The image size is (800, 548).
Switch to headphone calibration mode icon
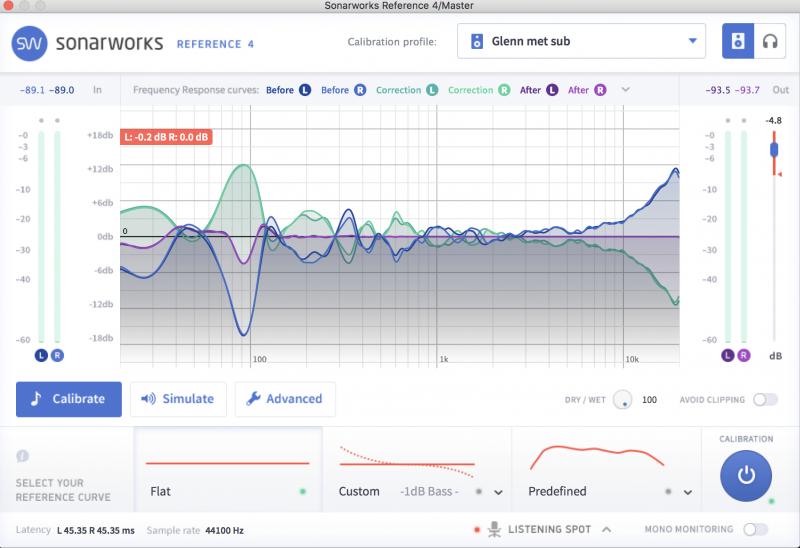pyautogui.click(x=770, y=41)
